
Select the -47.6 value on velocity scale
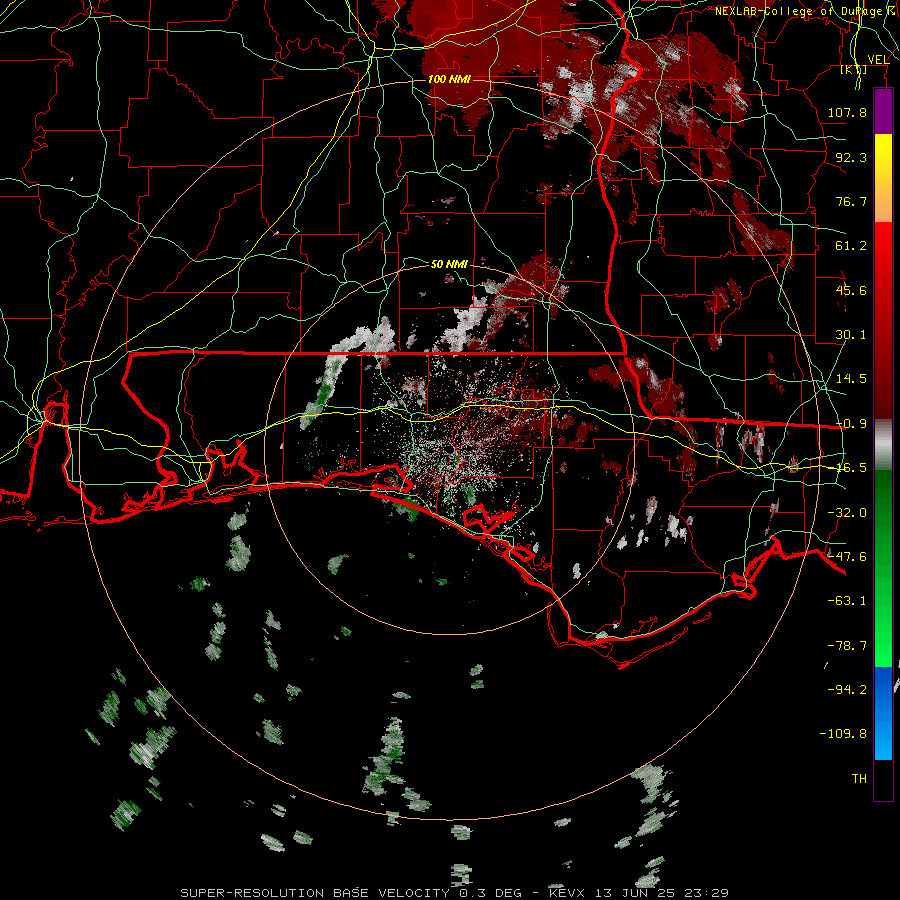coord(847,557)
